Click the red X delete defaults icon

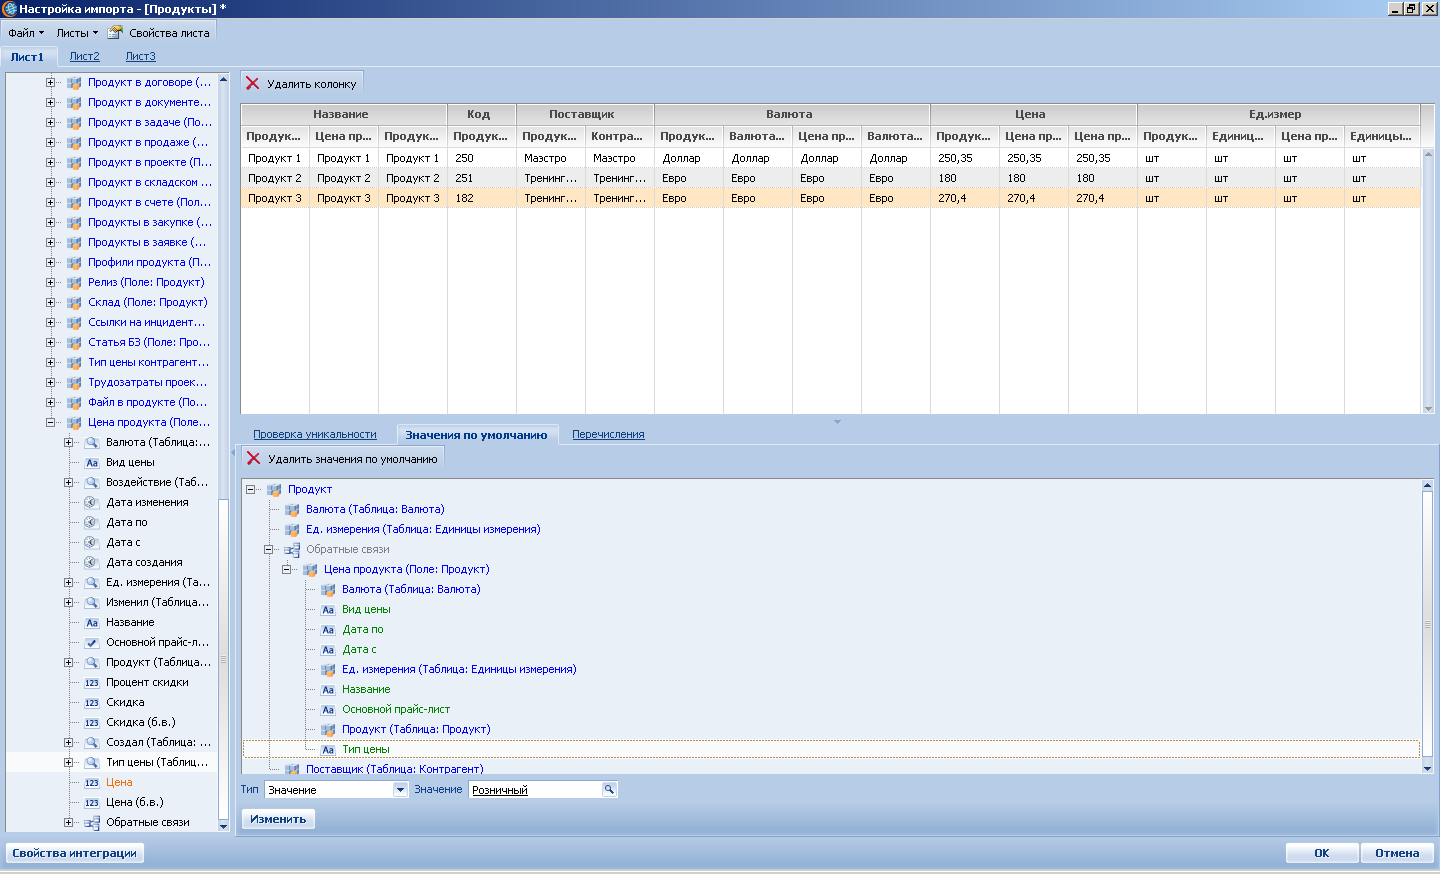[x=254, y=459]
